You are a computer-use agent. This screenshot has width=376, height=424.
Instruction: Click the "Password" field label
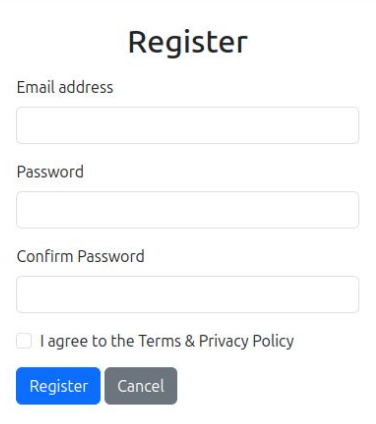point(50,172)
